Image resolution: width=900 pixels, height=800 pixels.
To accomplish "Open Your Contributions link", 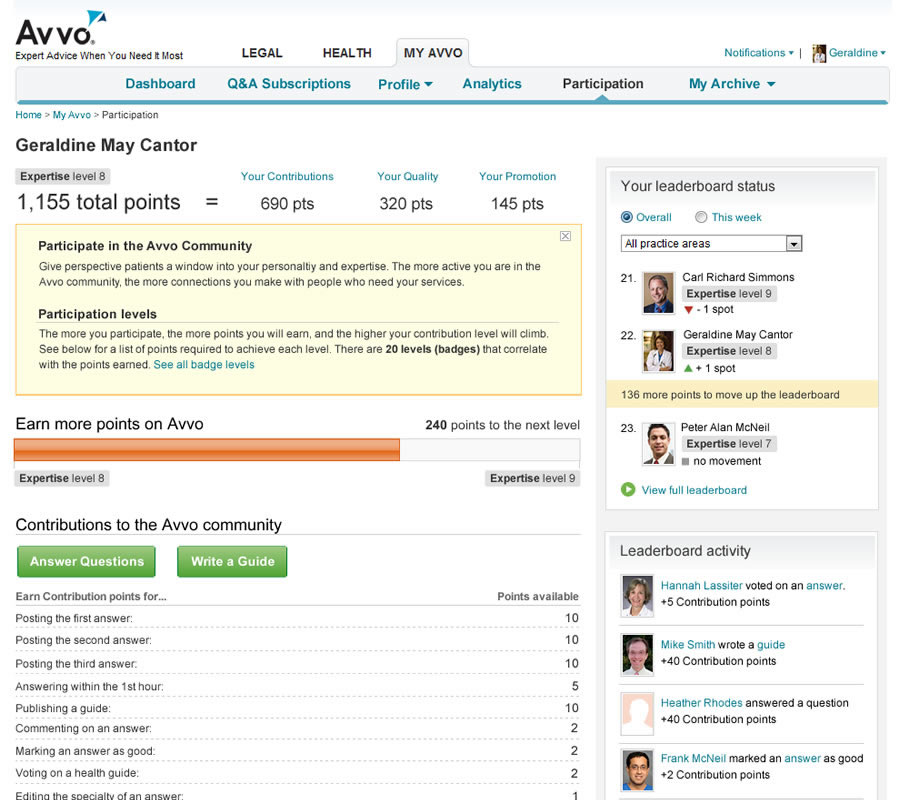I will 287,176.
